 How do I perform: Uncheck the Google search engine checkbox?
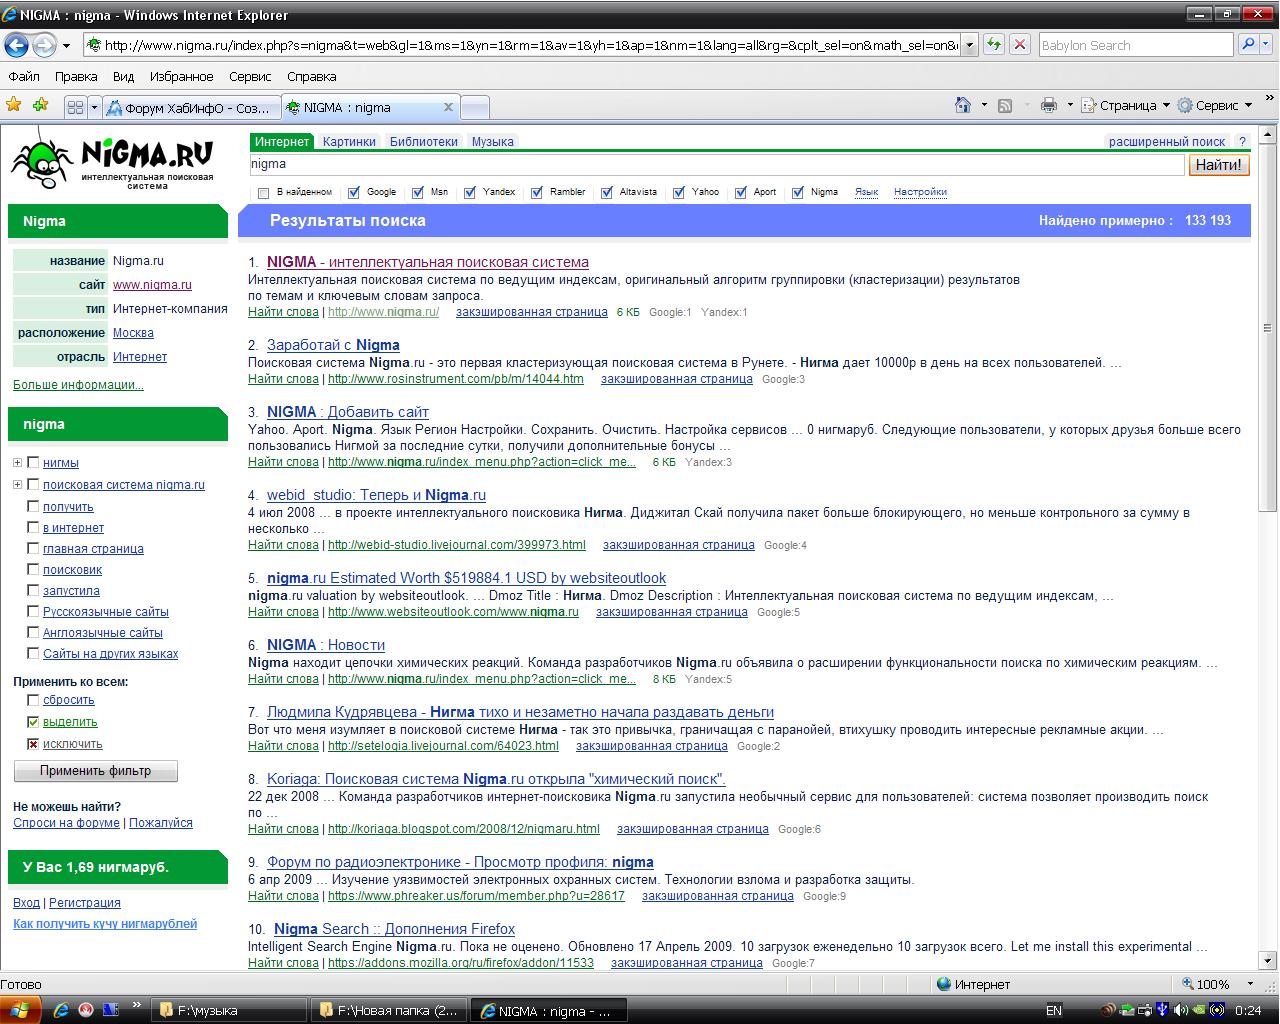354,193
